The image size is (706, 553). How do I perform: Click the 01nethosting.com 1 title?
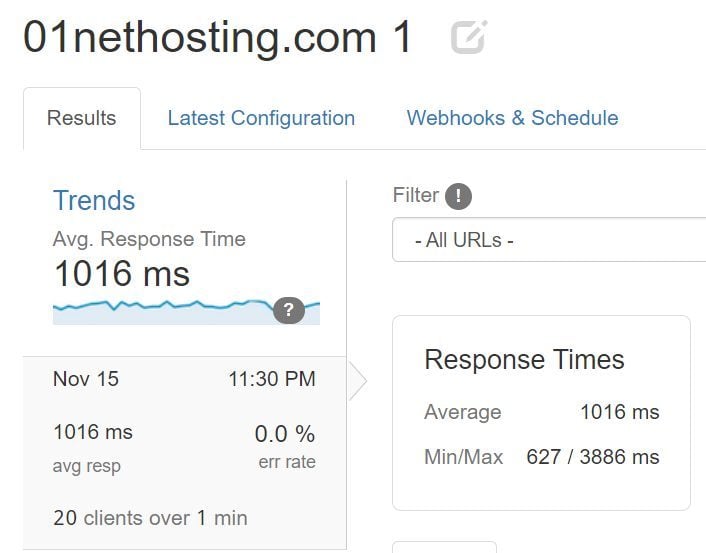217,38
